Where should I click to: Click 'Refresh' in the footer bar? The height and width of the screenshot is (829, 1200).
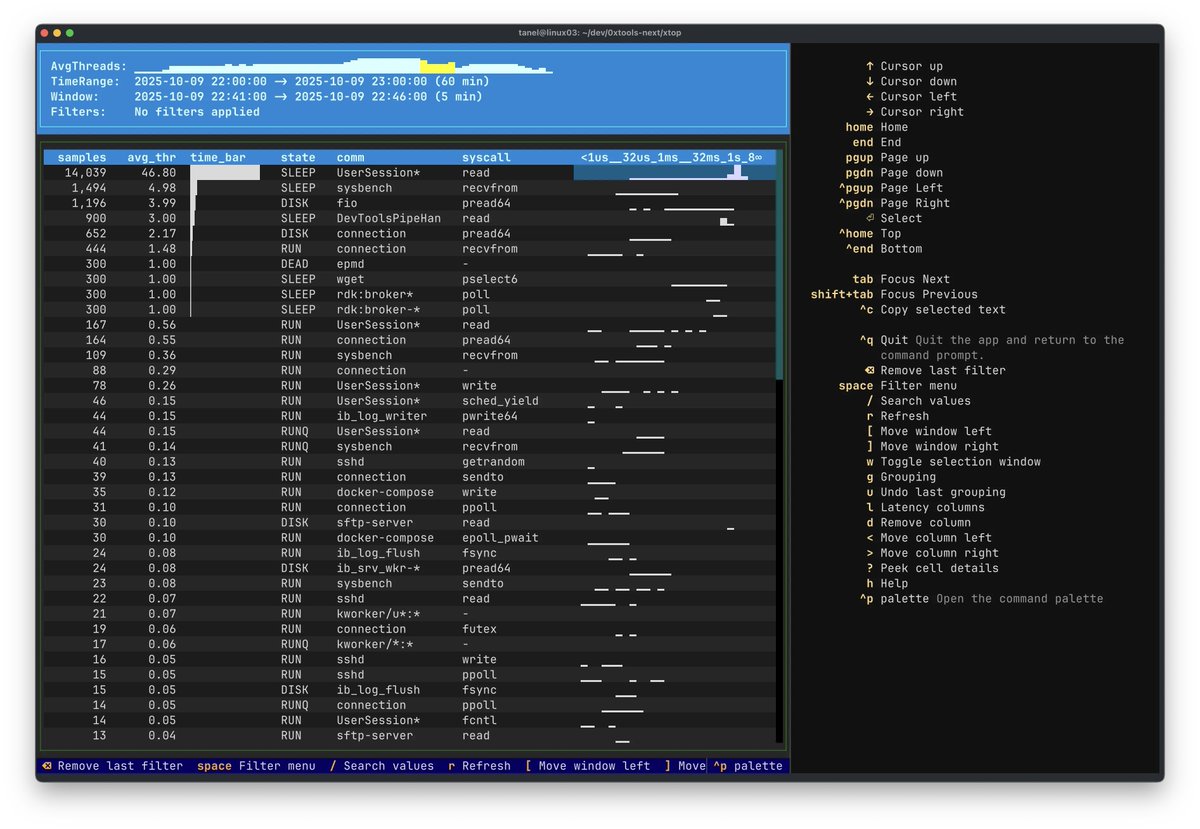pos(479,766)
